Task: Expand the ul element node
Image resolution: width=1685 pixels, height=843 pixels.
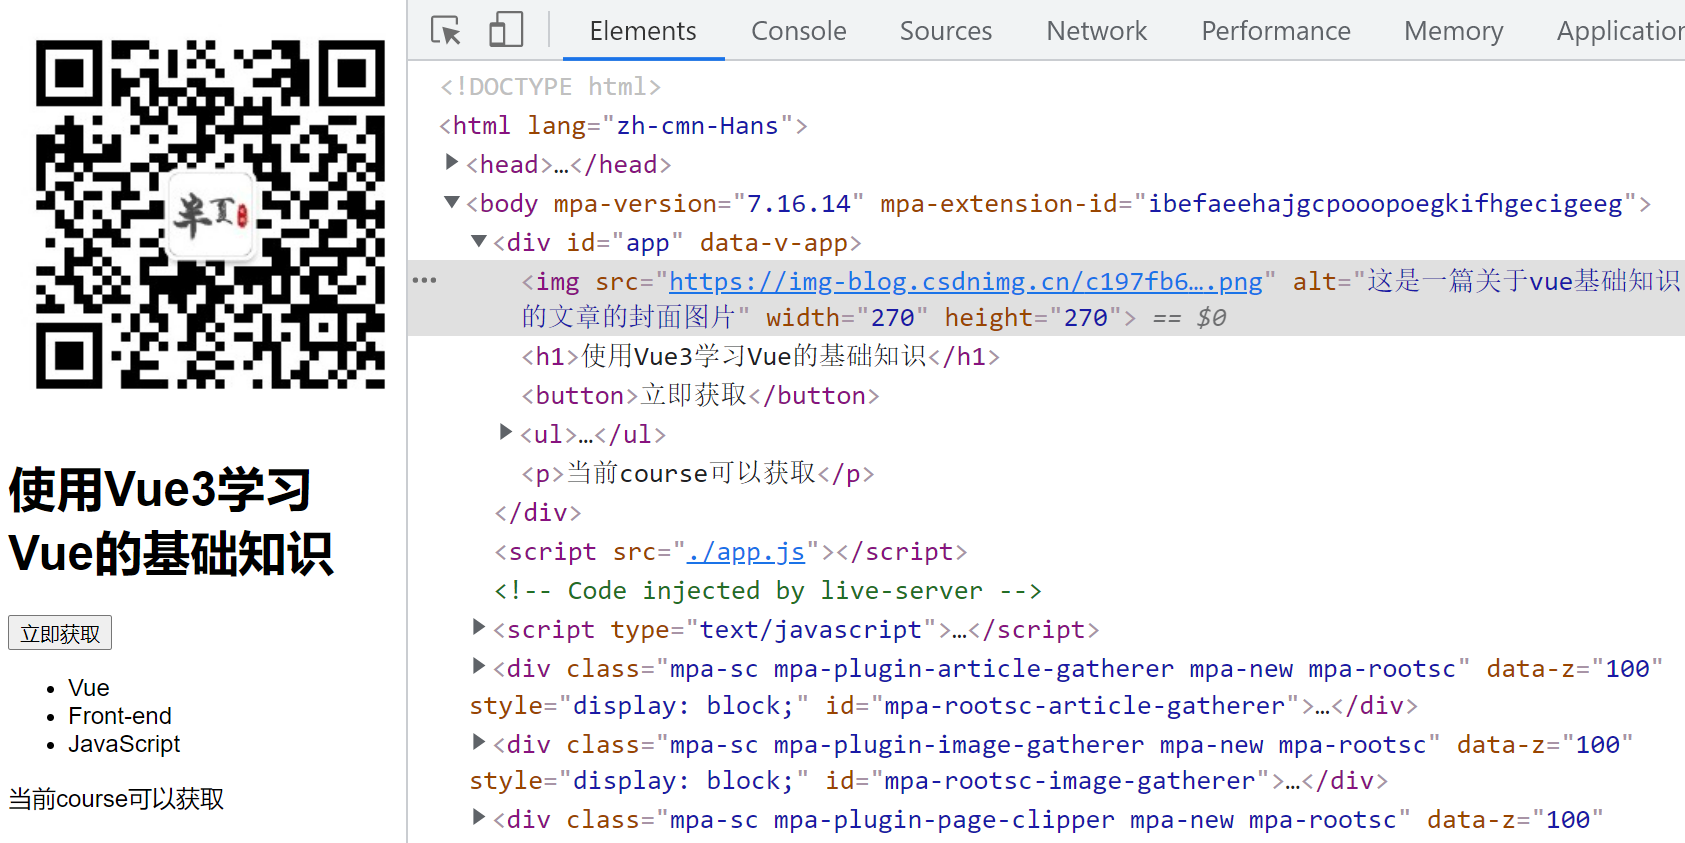Action: 506,432
